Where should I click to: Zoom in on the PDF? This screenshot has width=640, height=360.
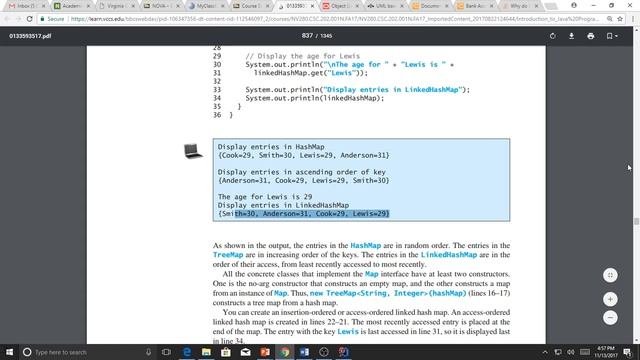click(x=610, y=299)
